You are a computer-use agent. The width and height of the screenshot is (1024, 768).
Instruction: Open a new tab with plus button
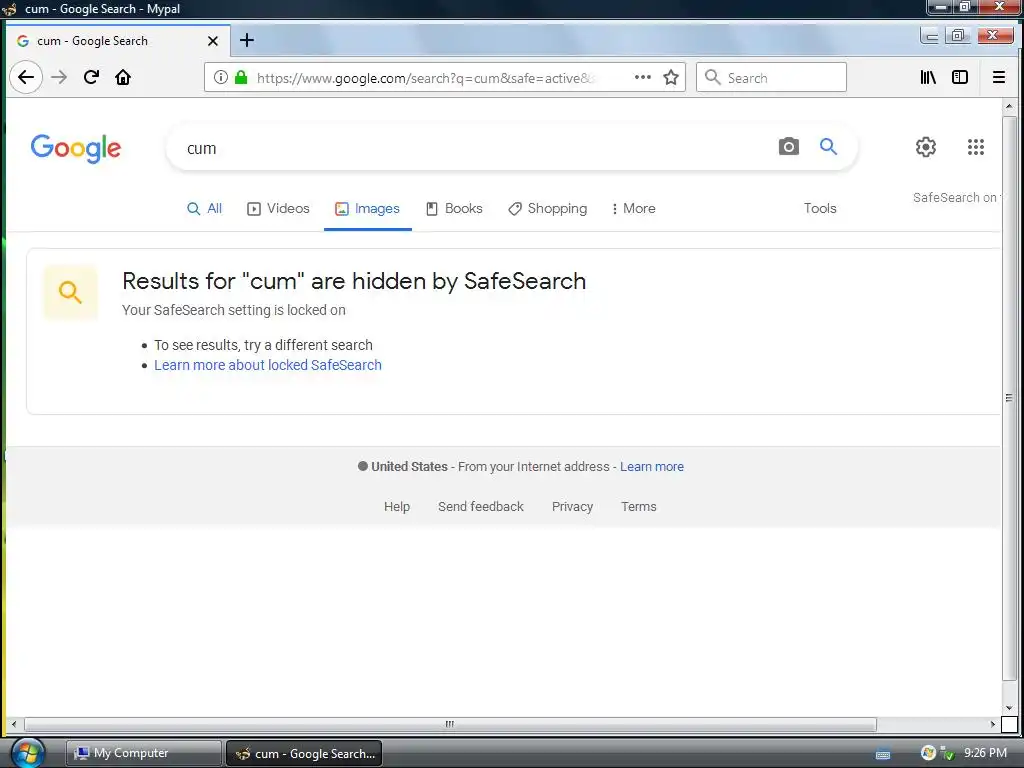(247, 40)
